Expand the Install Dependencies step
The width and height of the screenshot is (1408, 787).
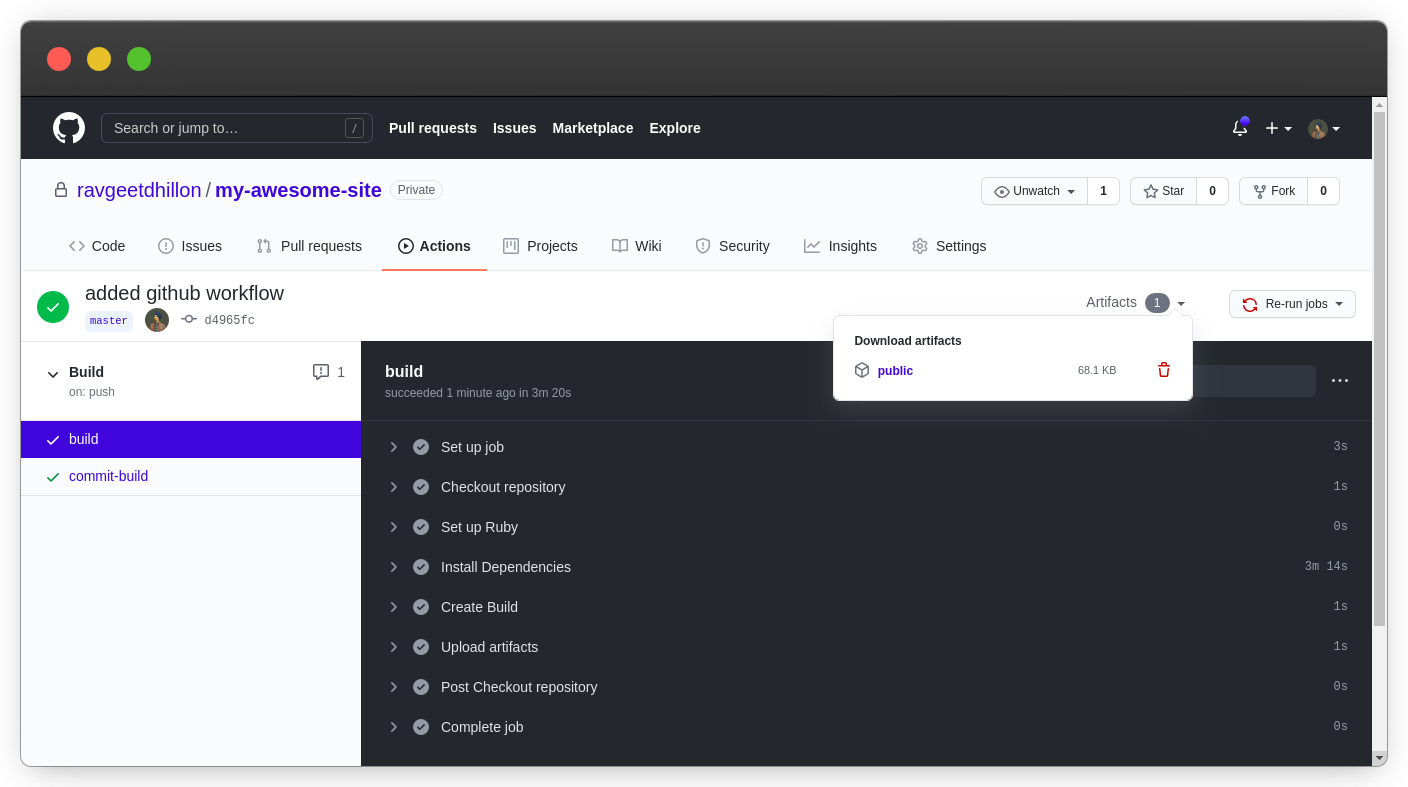tap(393, 567)
